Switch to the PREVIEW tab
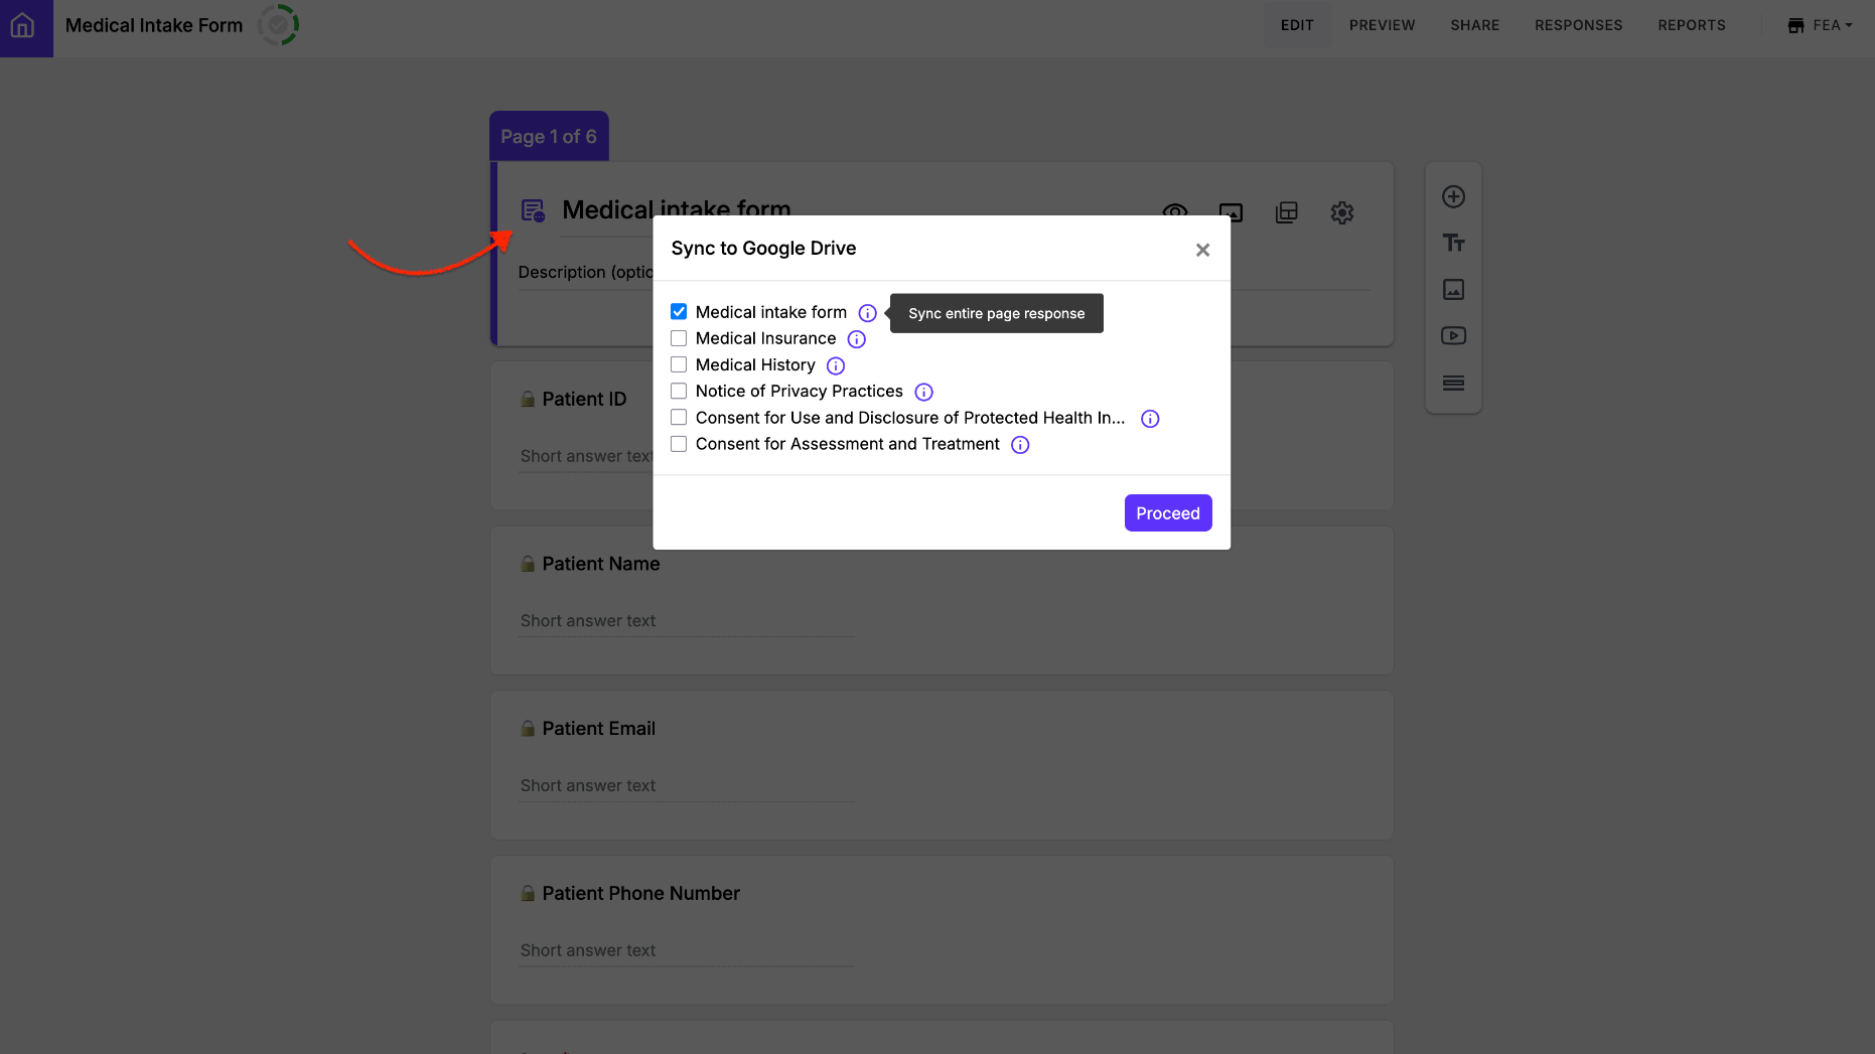The image size is (1875, 1054). (1382, 25)
